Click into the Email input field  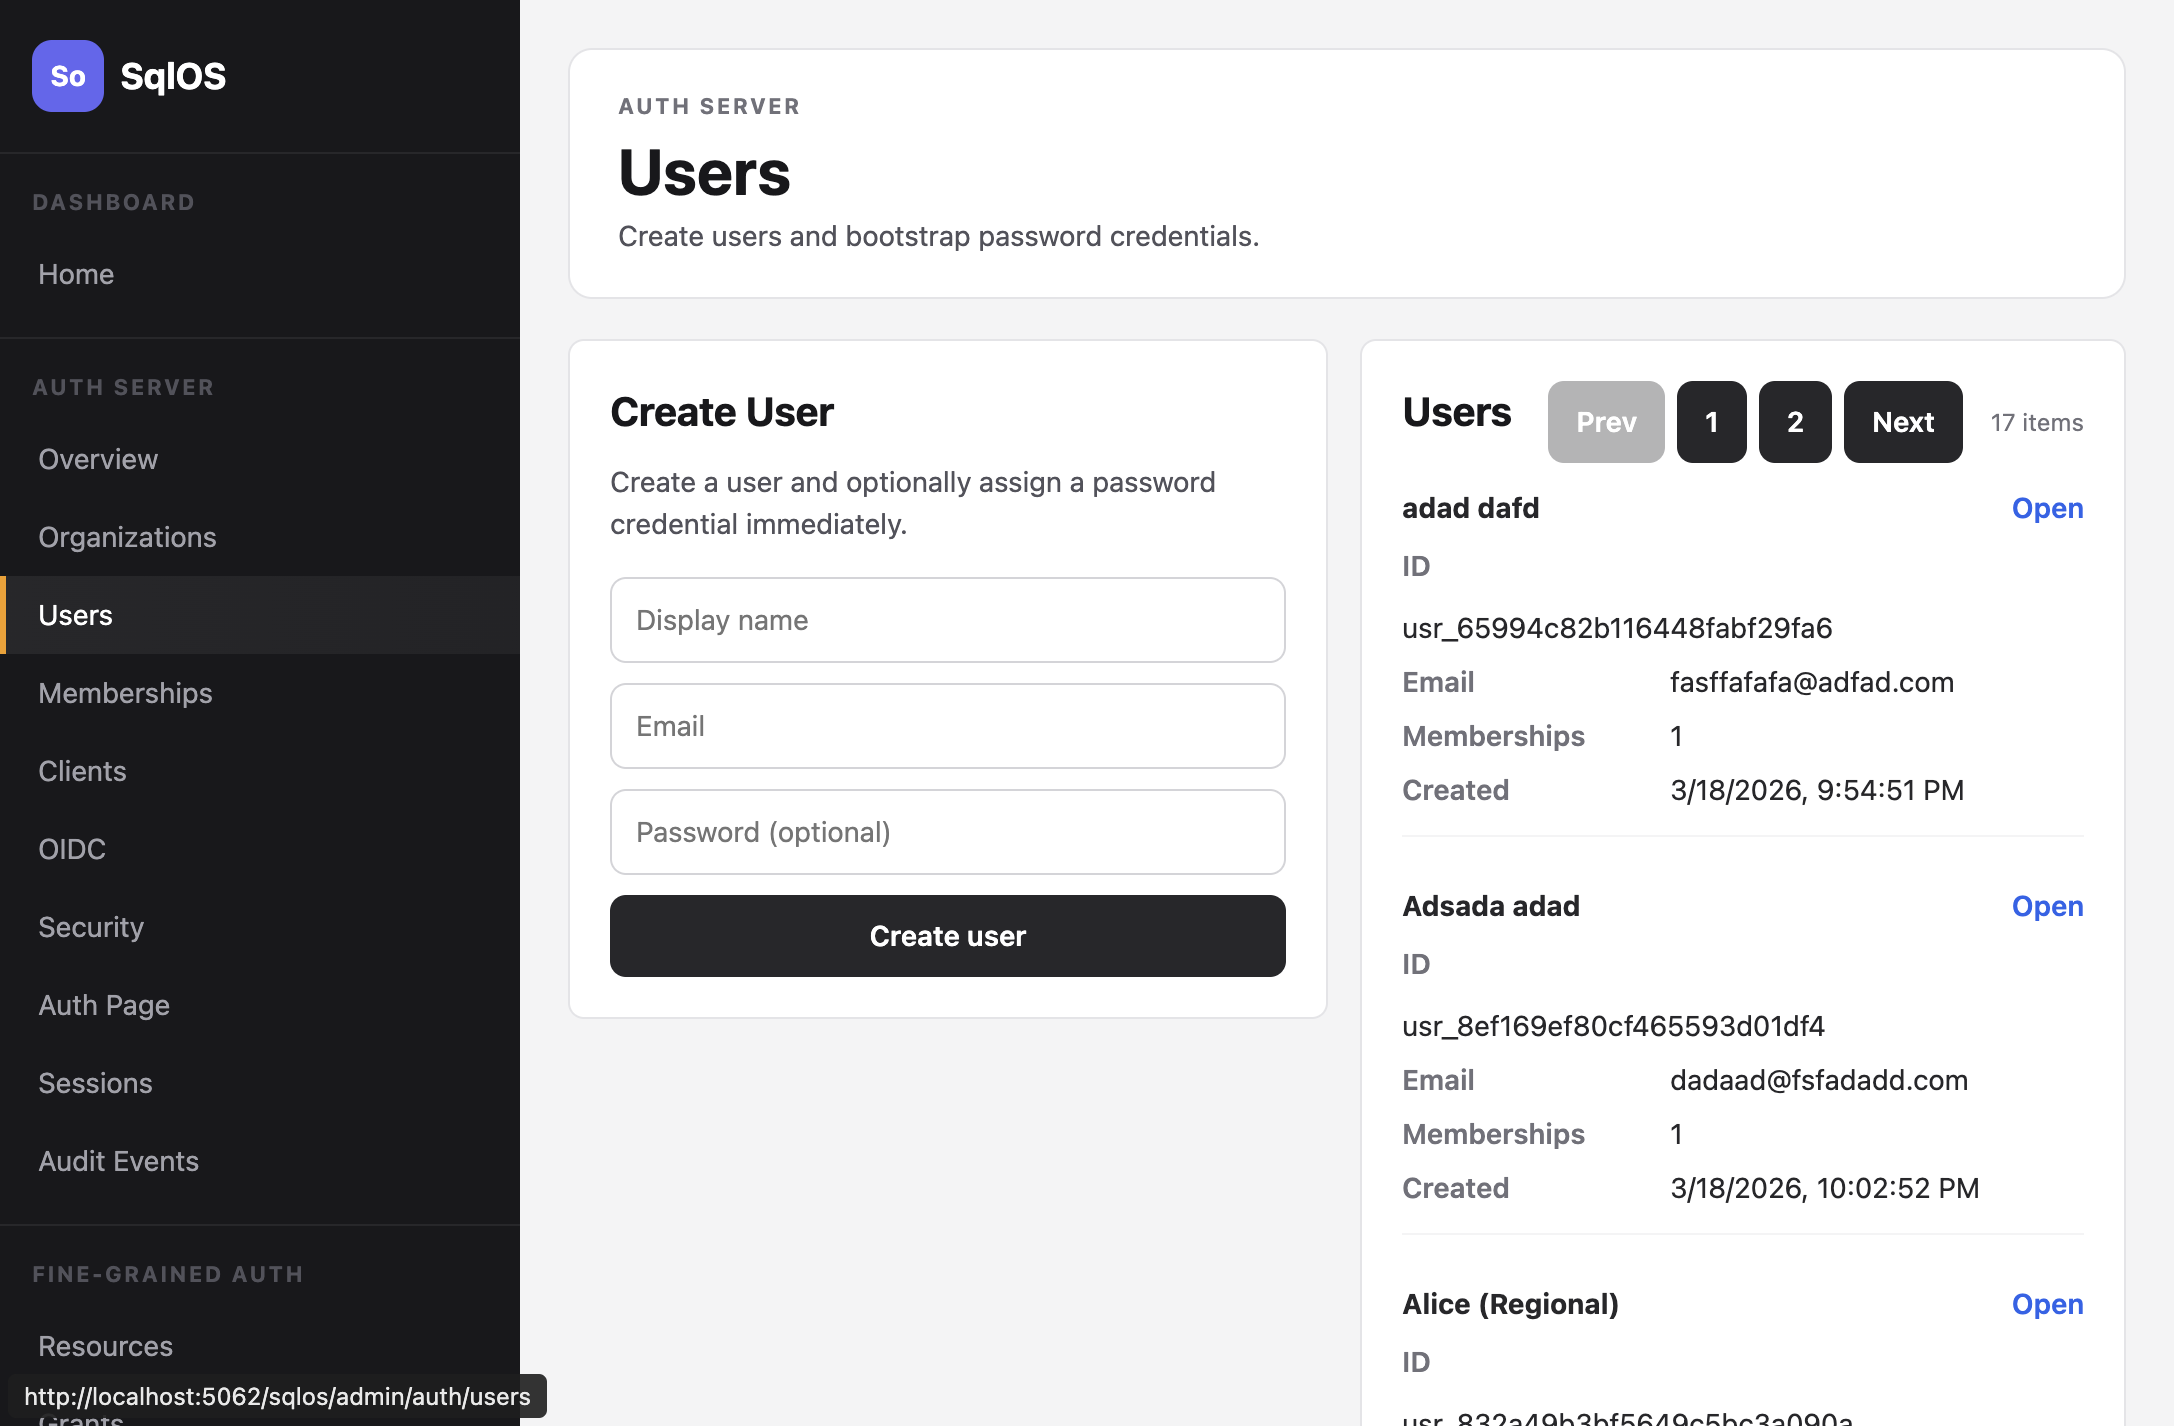947,726
